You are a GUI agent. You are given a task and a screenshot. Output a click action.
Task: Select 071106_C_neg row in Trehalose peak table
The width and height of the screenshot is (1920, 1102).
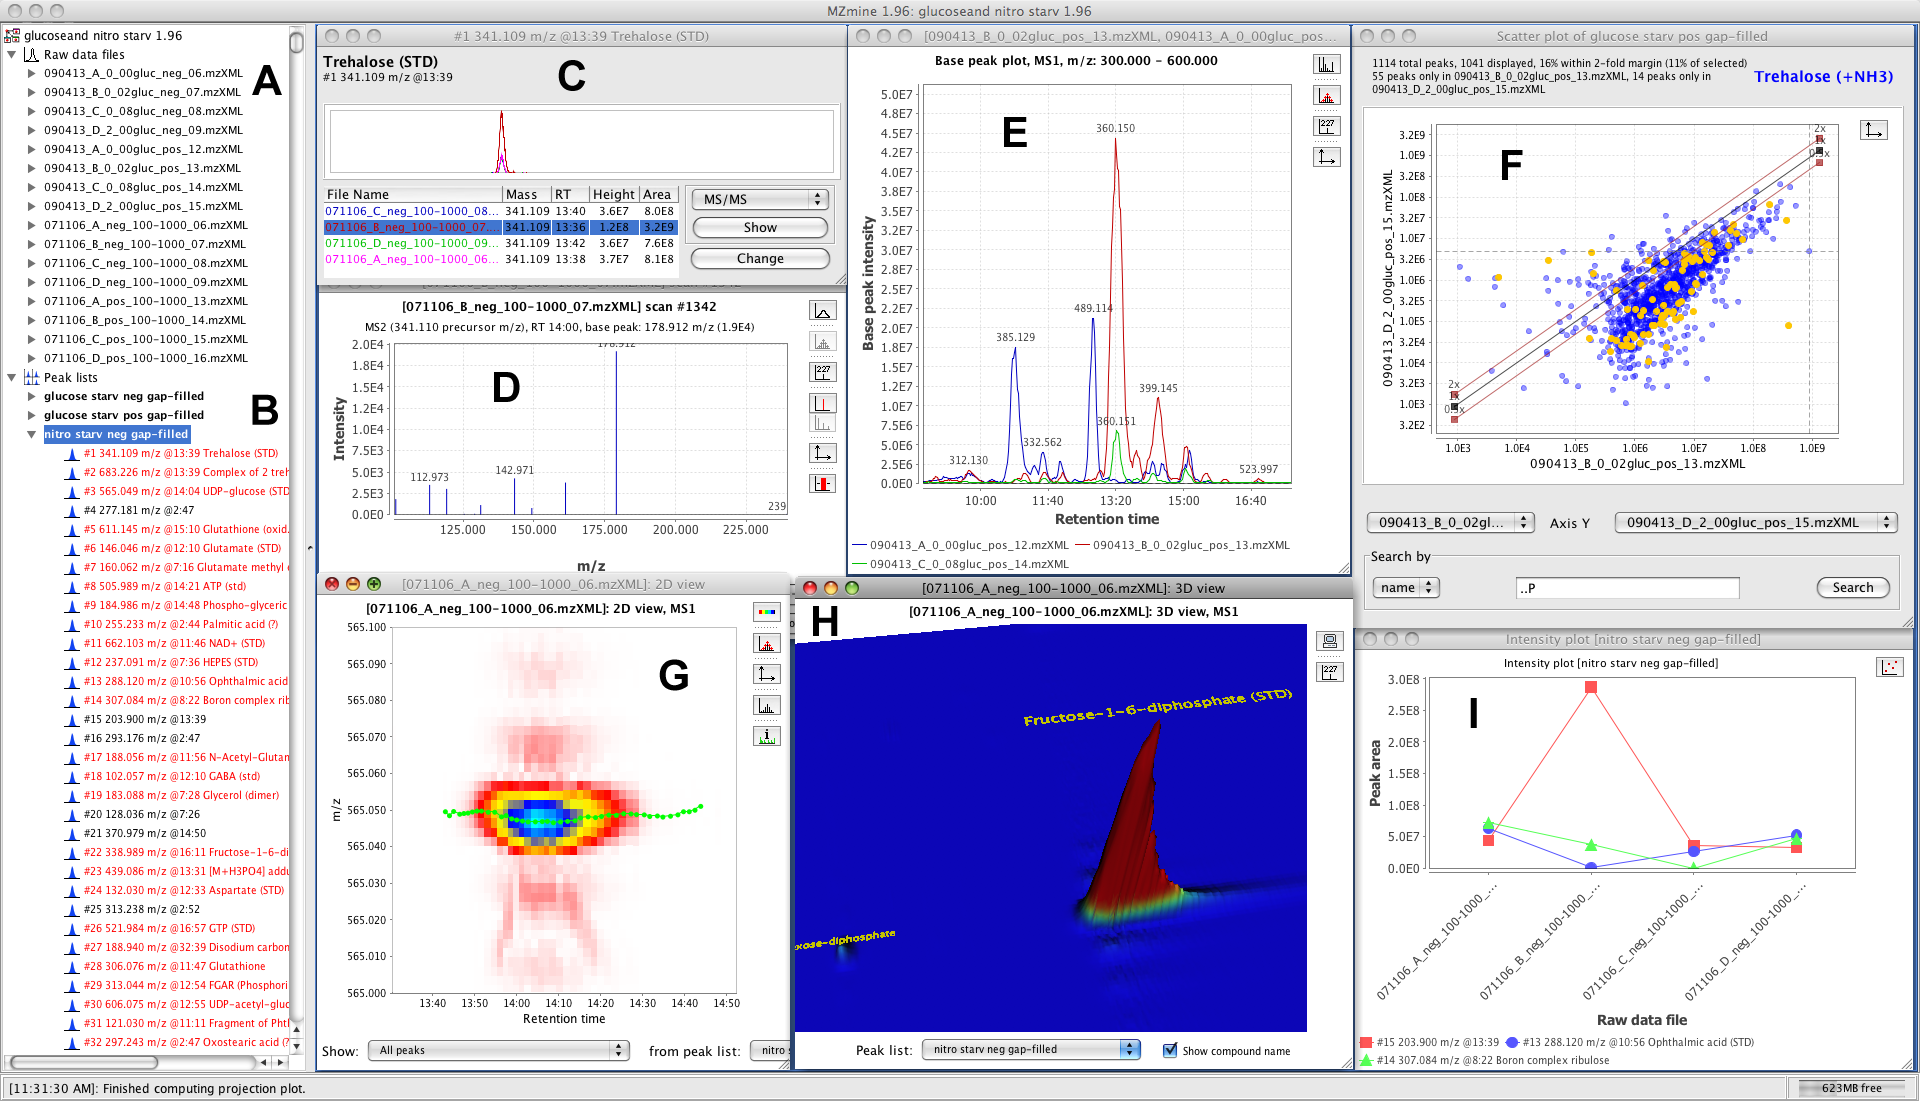pyautogui.click(x=500, y=212)
